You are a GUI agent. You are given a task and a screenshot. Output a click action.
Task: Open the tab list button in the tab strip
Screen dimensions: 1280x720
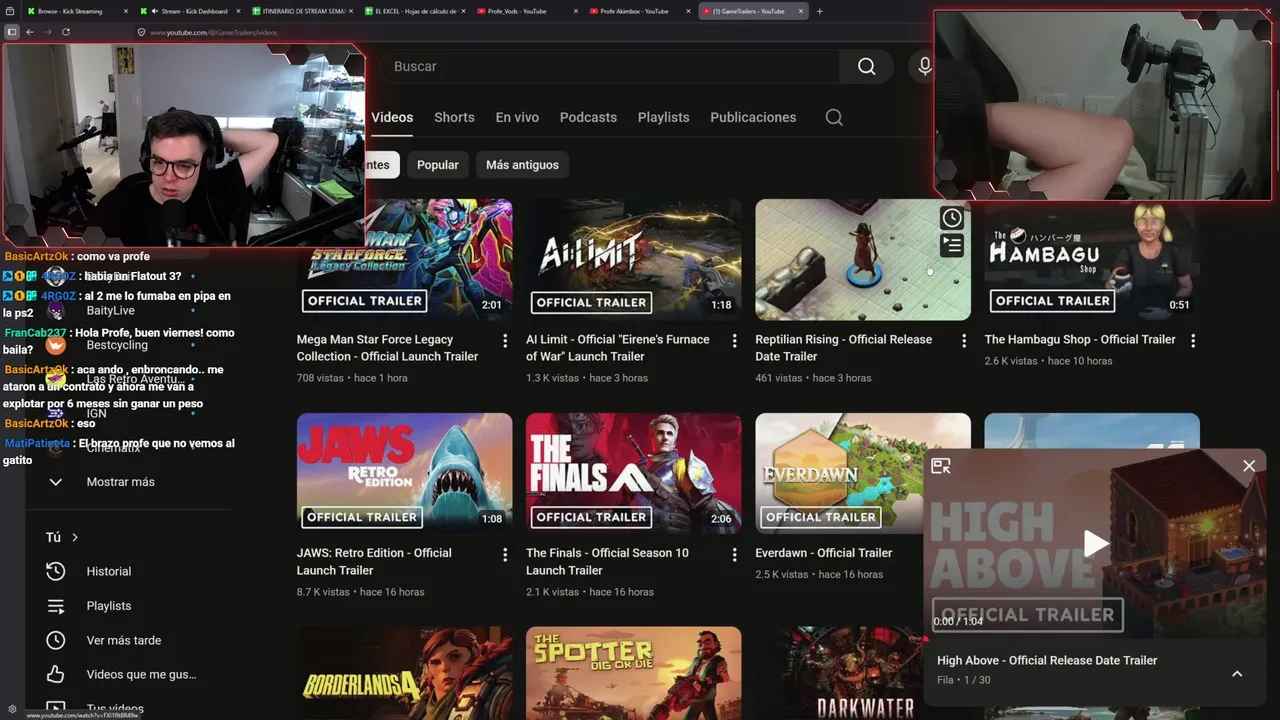(x=9, y=11)
